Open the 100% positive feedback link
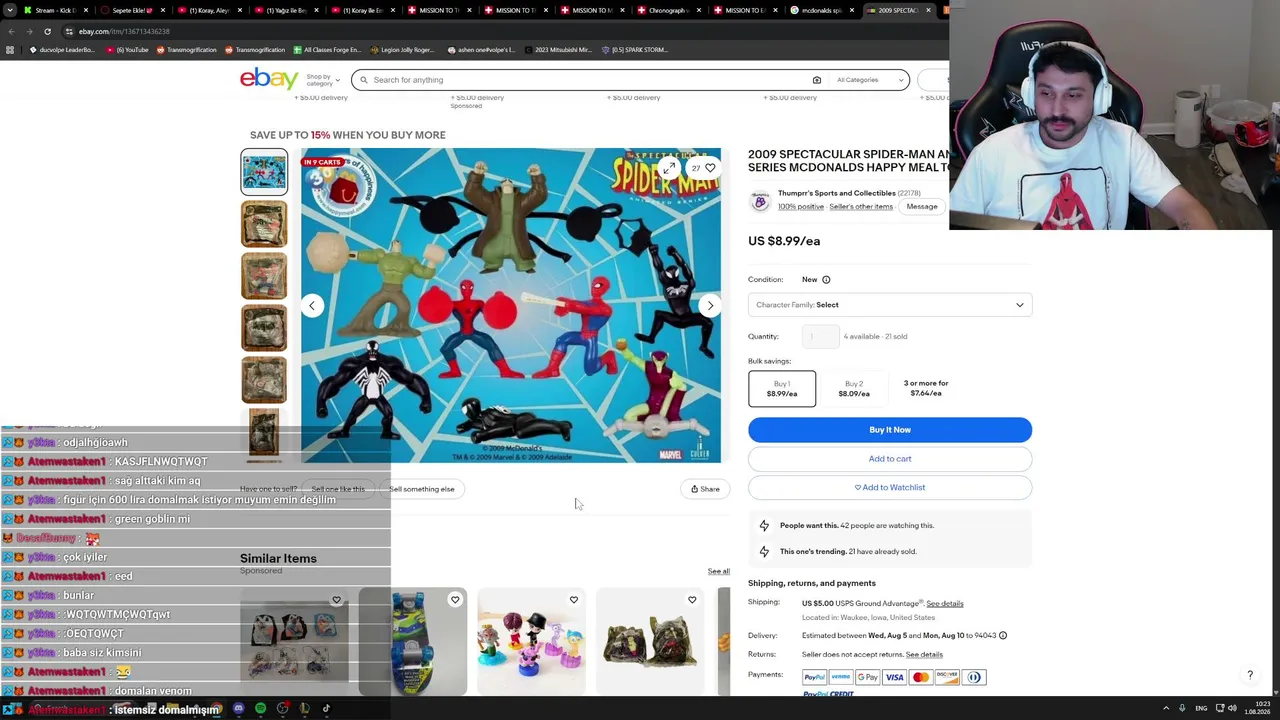 click(x=801, y=207)
